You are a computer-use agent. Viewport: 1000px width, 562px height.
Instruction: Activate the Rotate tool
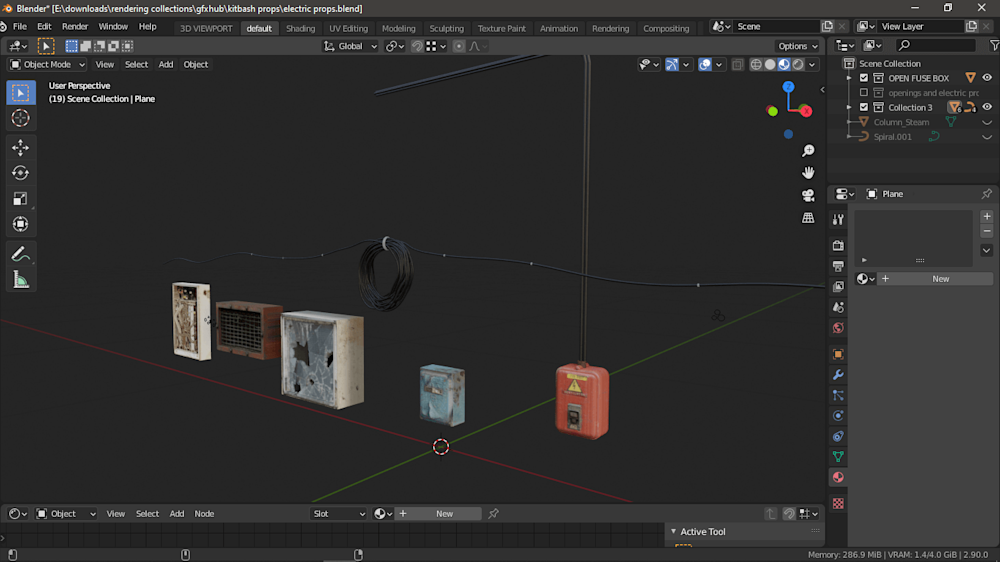pyautogui.click(x=20, y=173)
